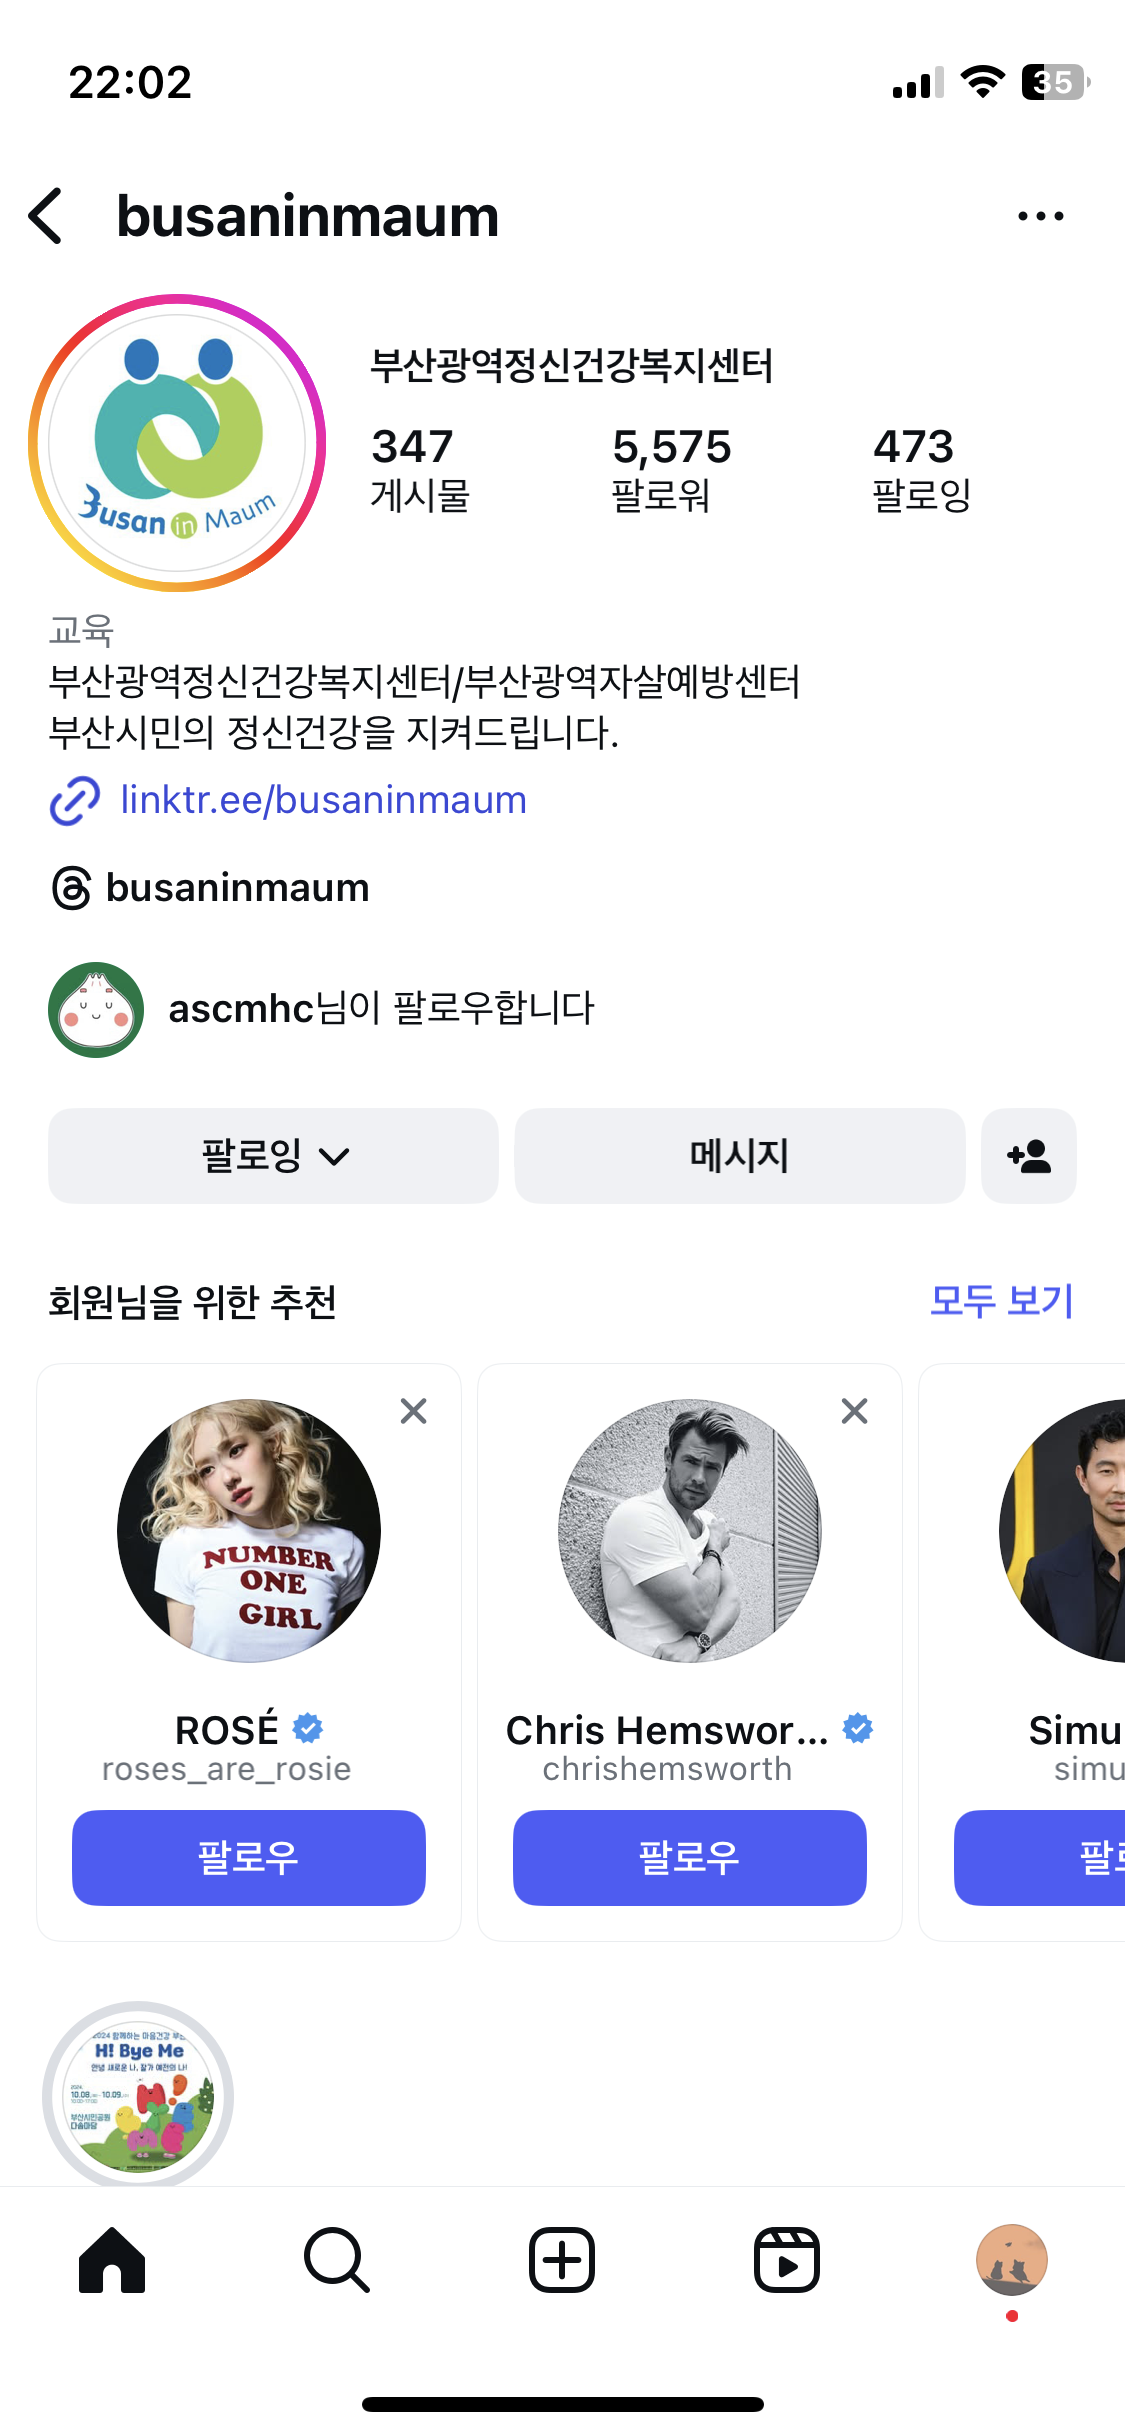Open the add person suggestions icon button
The width and height of the screenshot is (1125, 2436).
tap(1029, 1156)
